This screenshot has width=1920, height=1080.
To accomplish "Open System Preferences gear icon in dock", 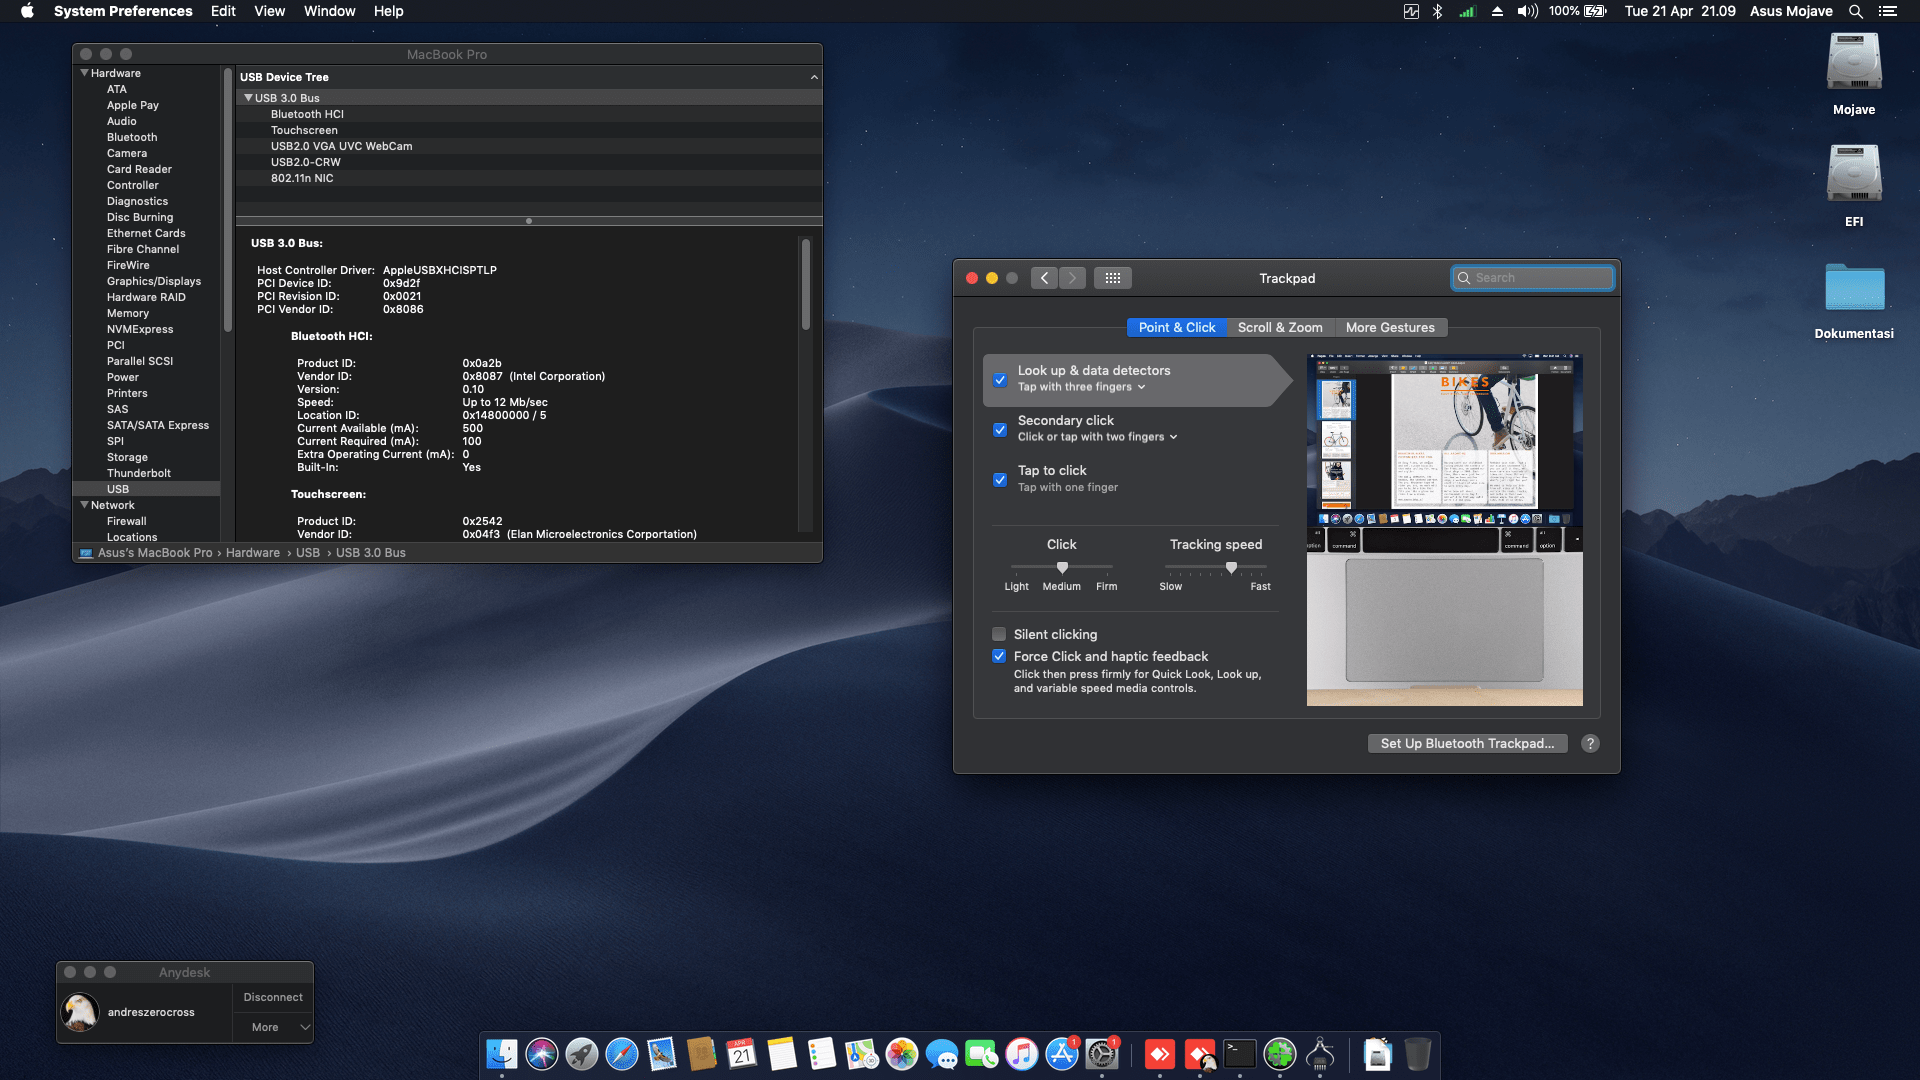I will pyautogui.click(x=1102, y=1054).
